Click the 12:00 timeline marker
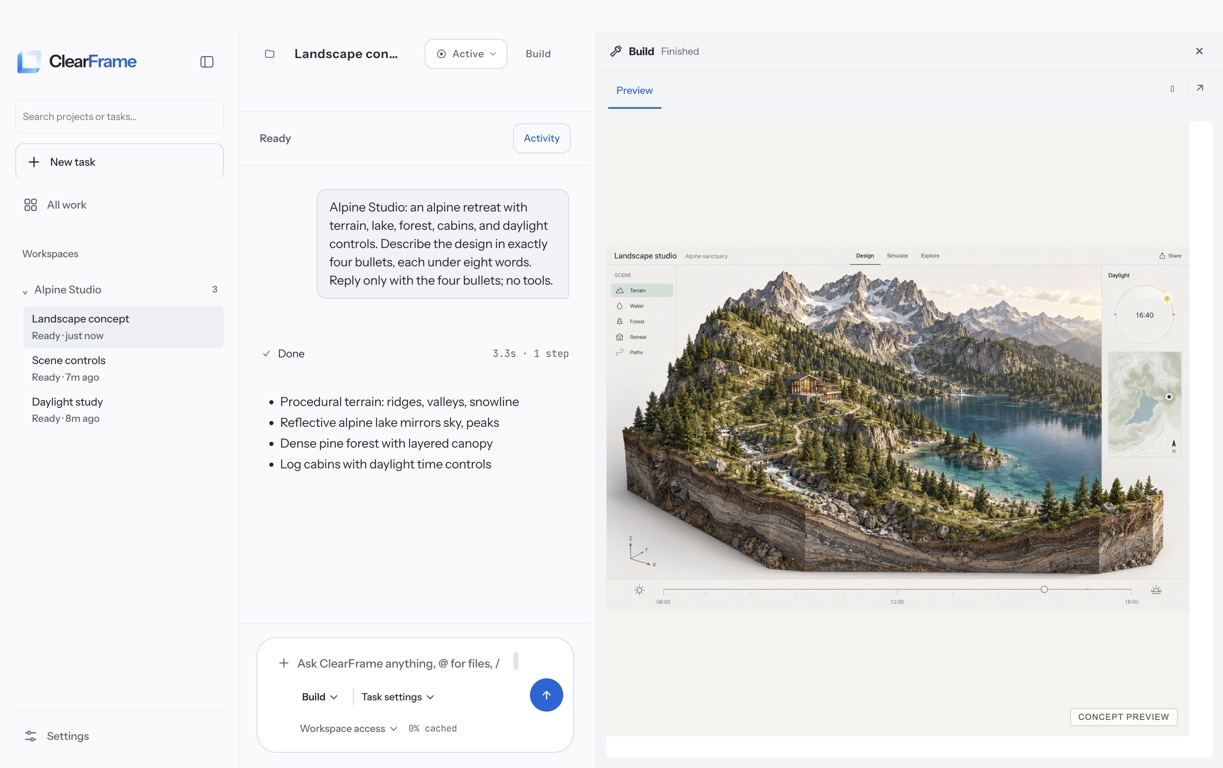Viewport: 1223px width, 768px height. pos(897,602)
